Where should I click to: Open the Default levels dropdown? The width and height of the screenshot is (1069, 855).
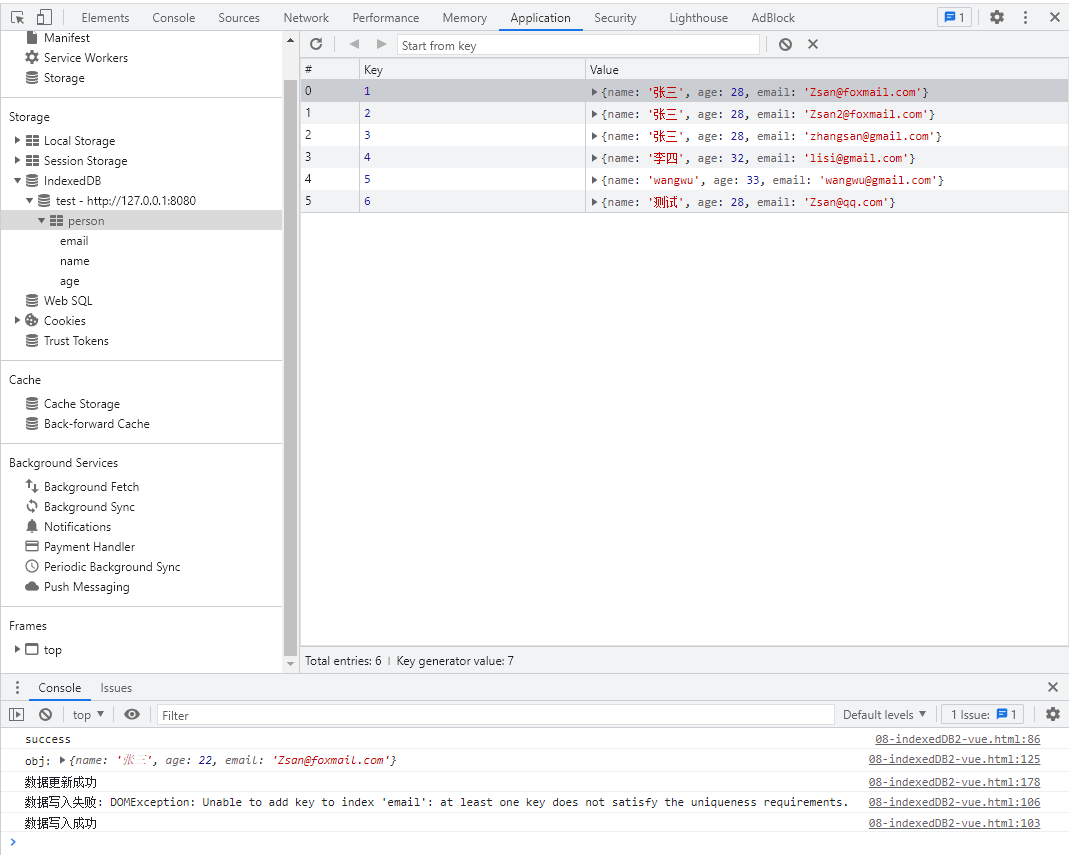(x=884, y=715)
